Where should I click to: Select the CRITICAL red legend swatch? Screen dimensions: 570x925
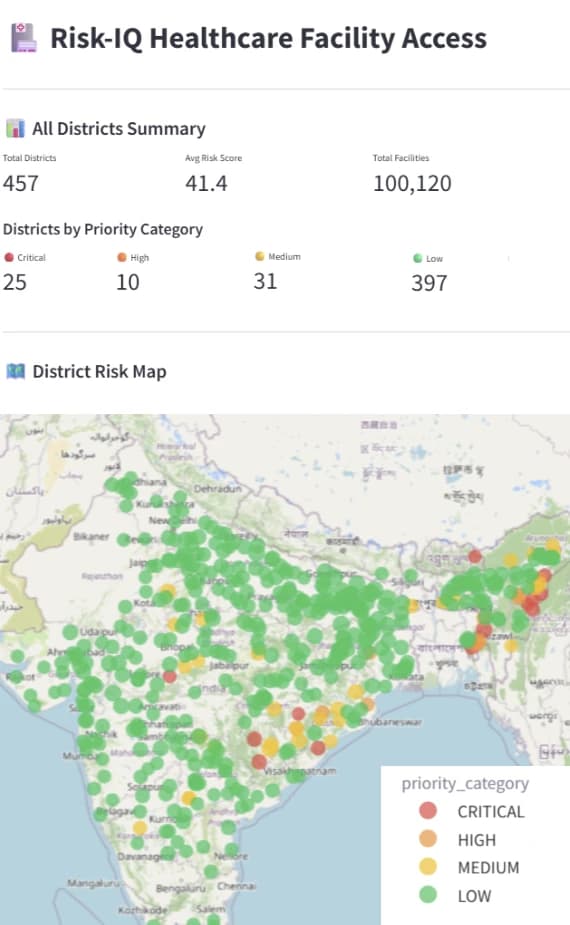pos(428,811)
